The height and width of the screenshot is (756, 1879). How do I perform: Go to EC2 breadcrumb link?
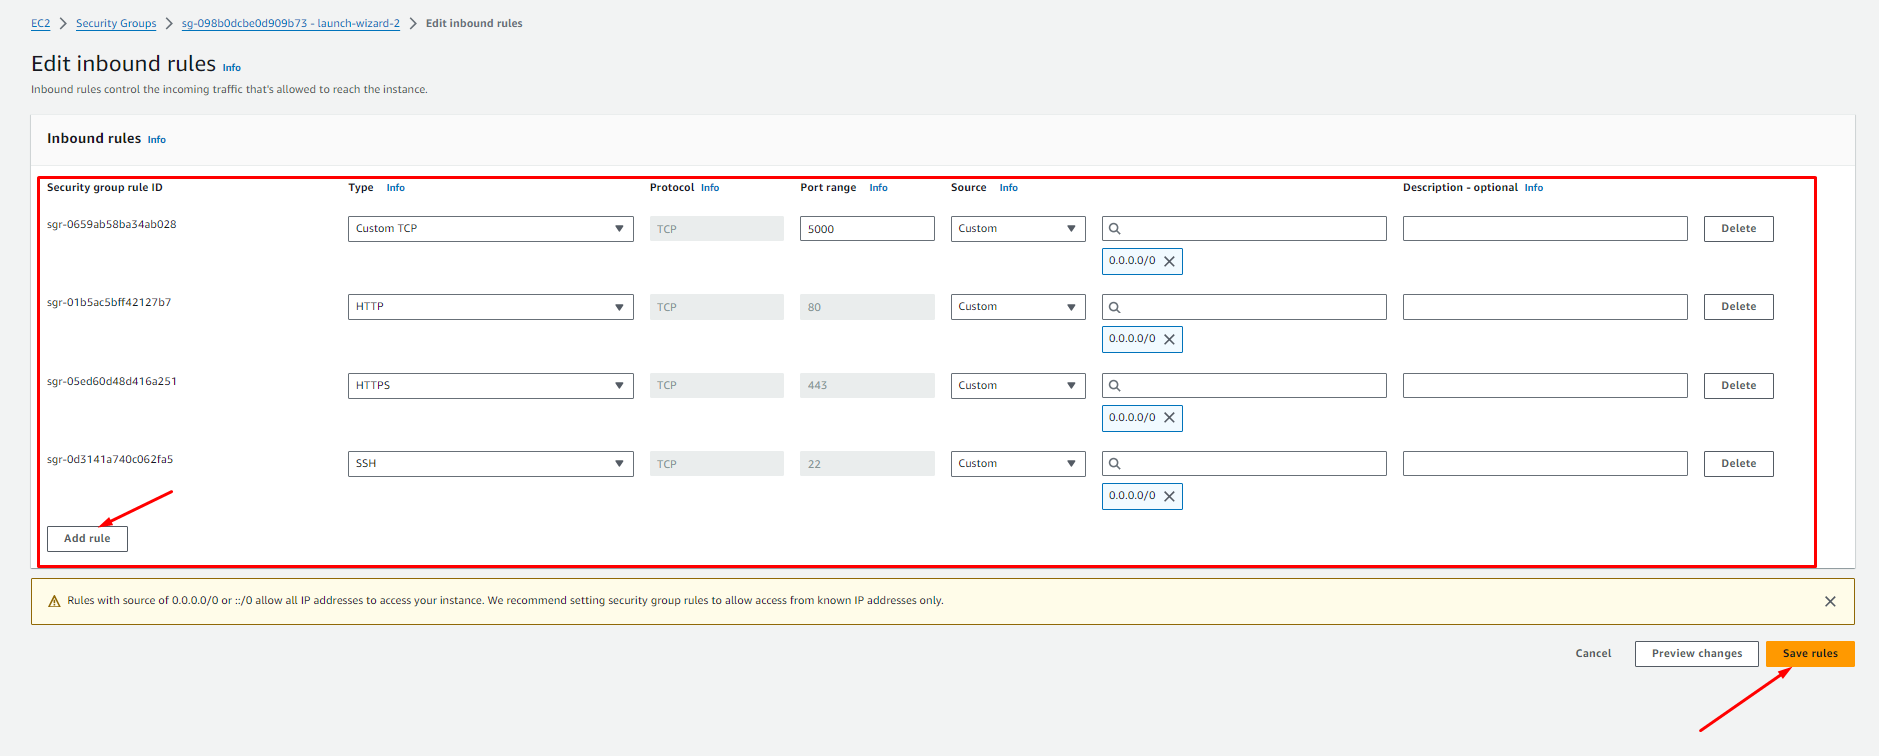click(x=40, y=24)
